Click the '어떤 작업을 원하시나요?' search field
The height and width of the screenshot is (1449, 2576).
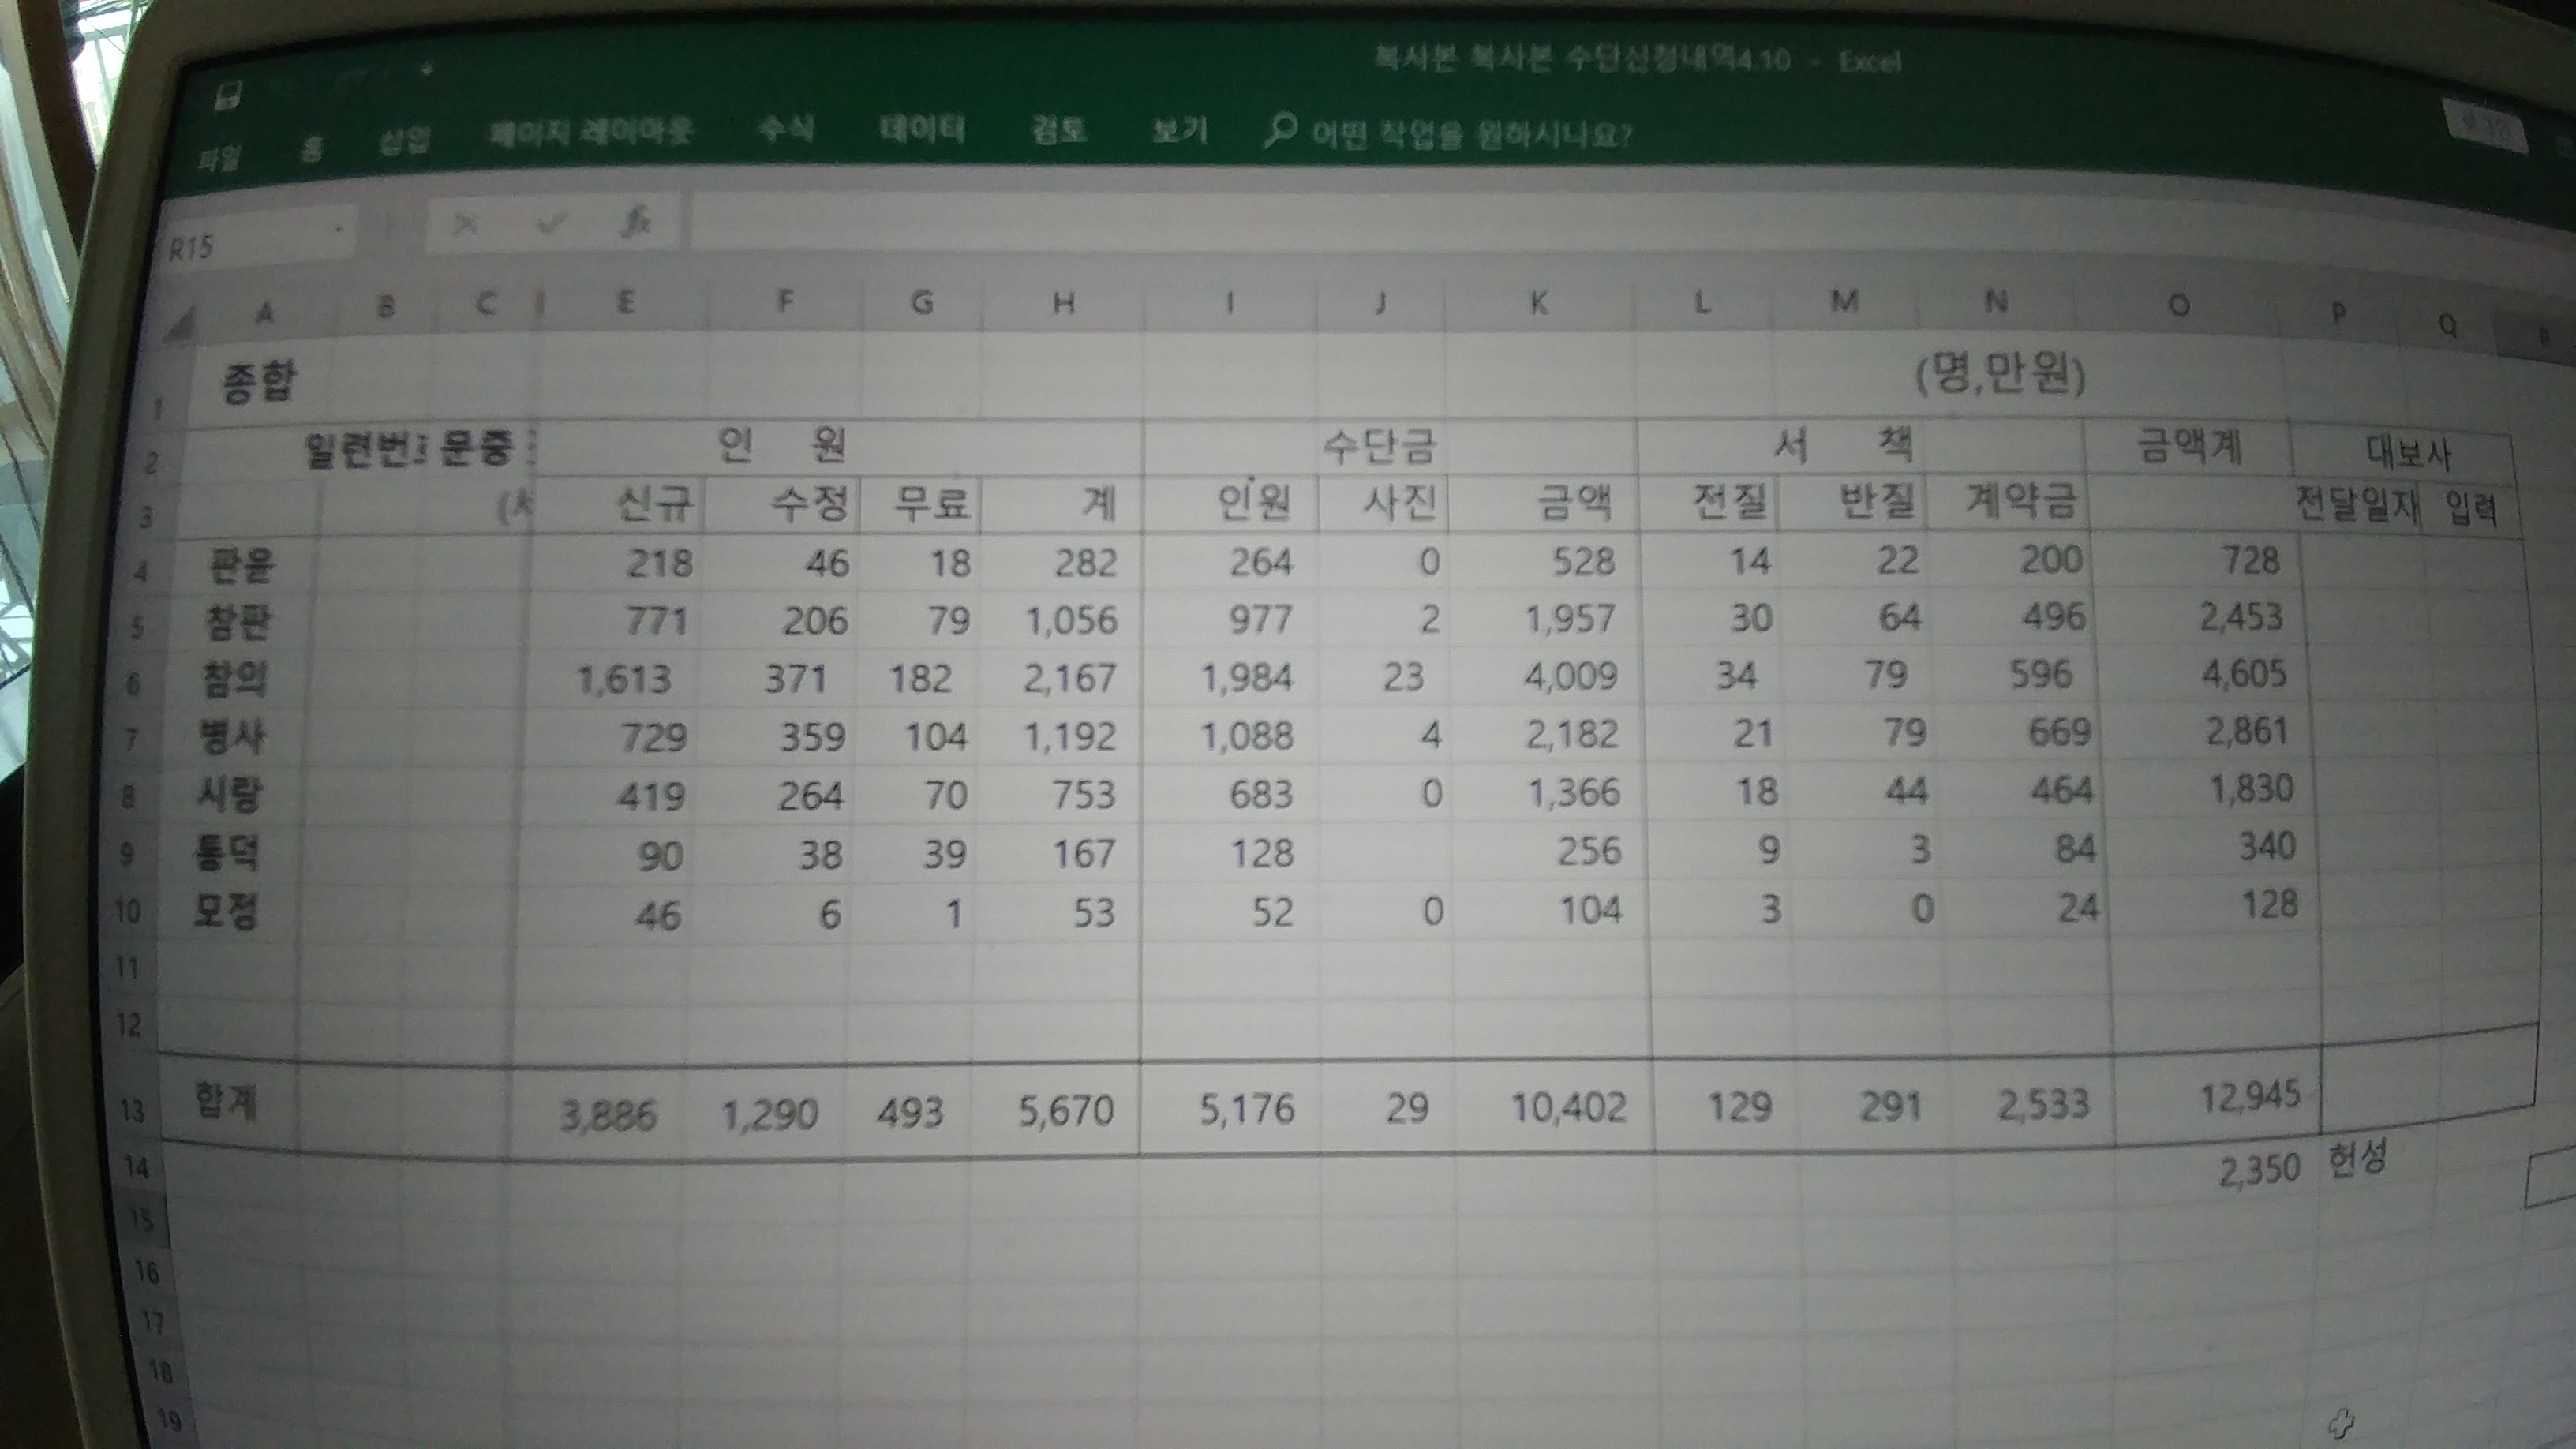pyautogui.click(x=1472, y=134)
